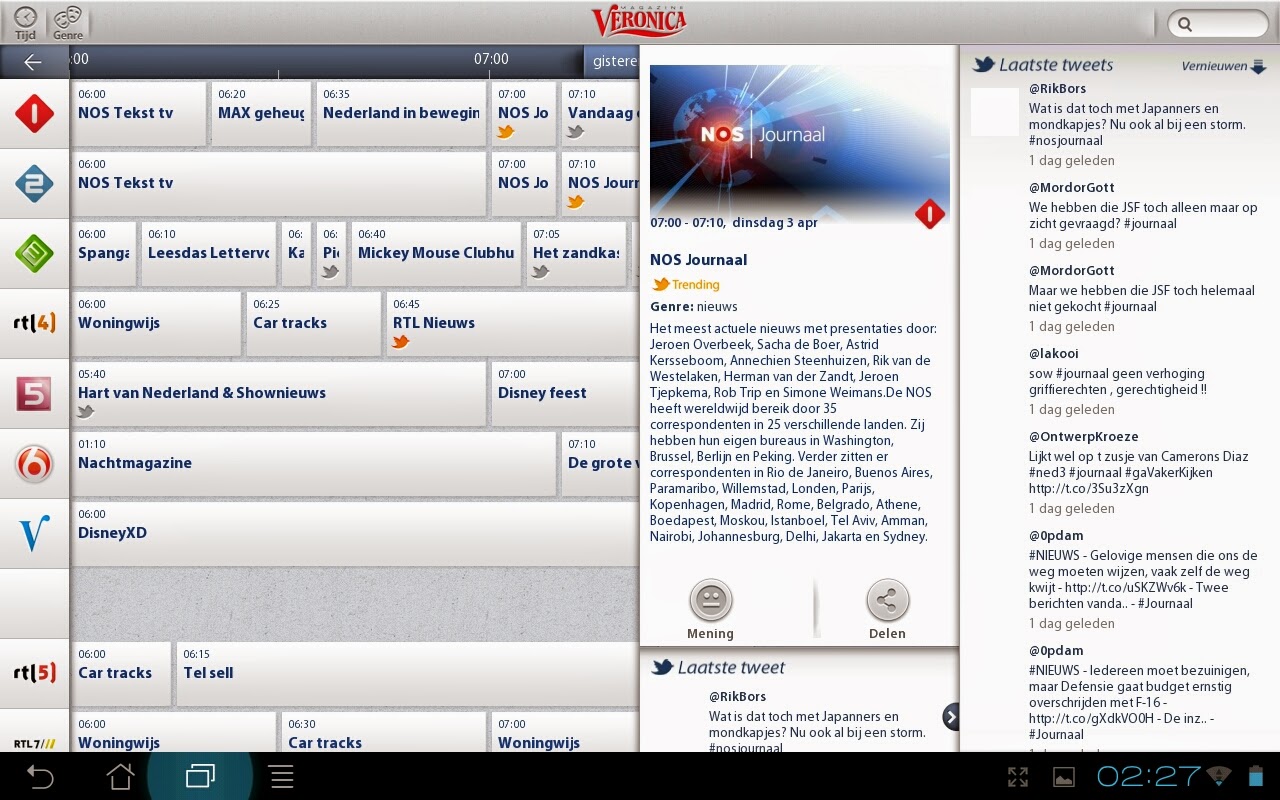Open Tel sell at 06:15

[x=408, y=674]
